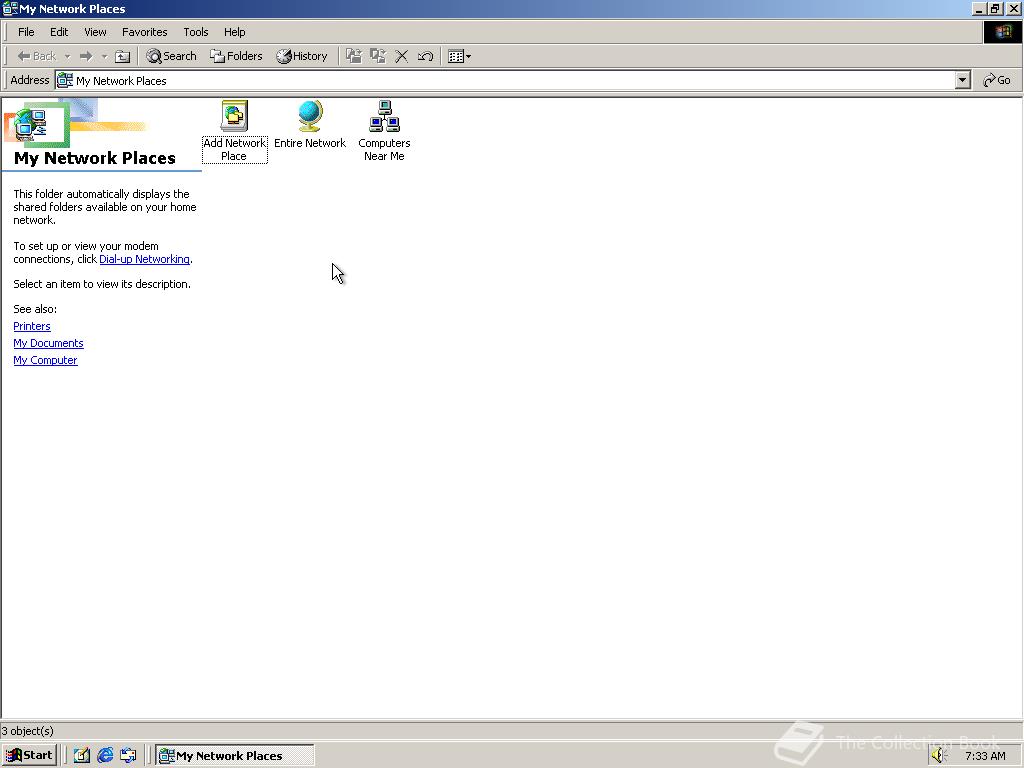Expand the Address bar dropdown
1024x768 pixels.
click(x=963, y=80)
